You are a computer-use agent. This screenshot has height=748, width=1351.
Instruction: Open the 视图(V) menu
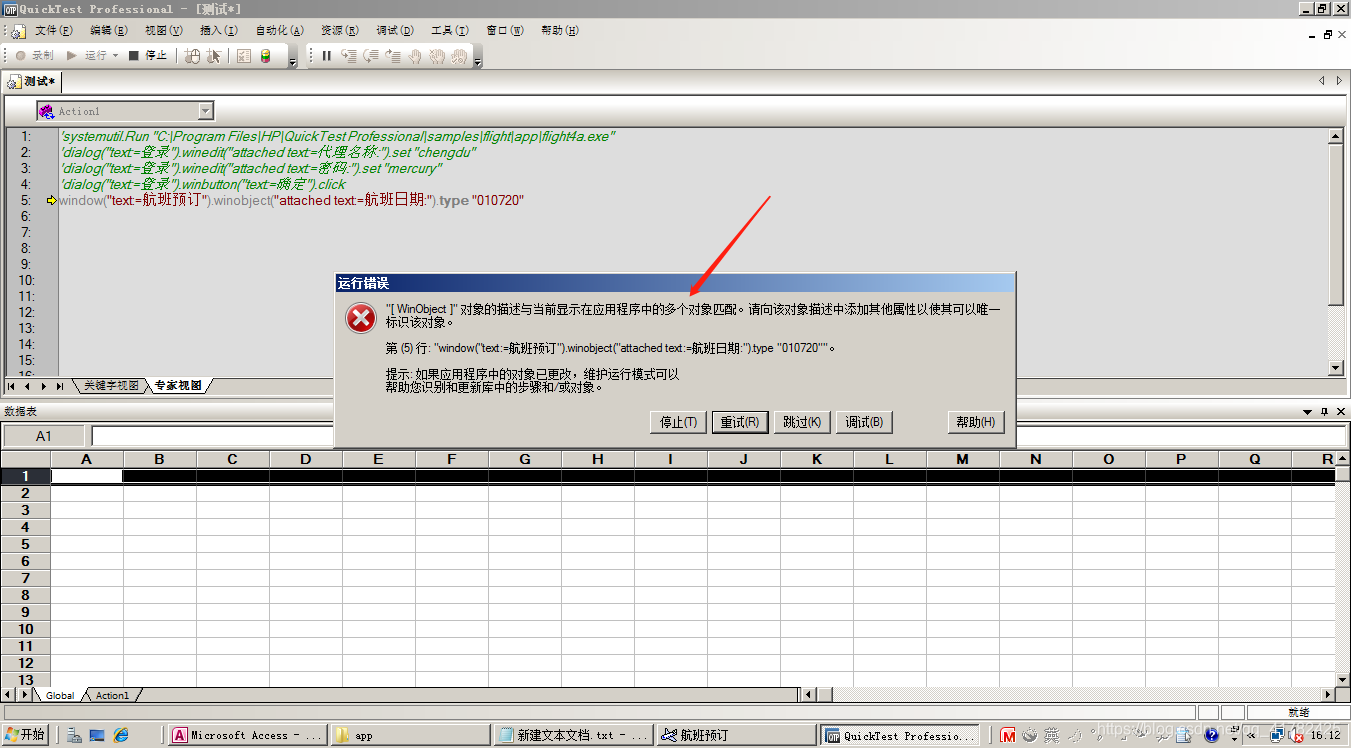pos(164,31)
